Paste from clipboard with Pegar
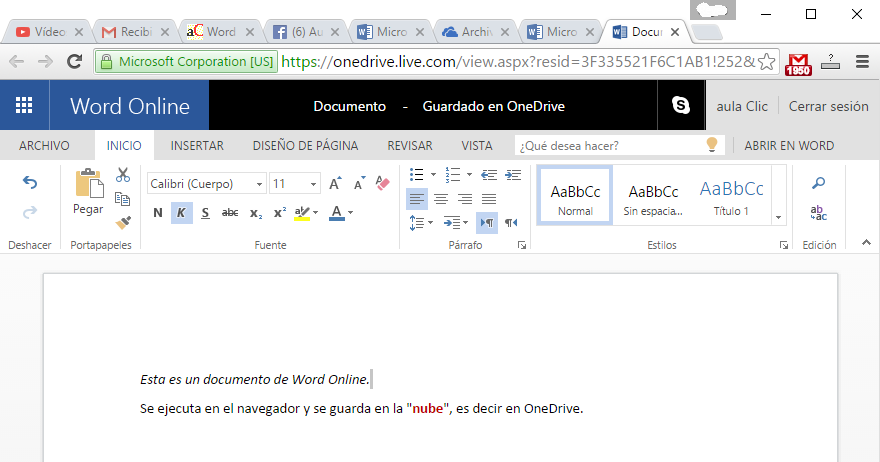The width and height of the screenshot is (880, 462). point(88,191)
